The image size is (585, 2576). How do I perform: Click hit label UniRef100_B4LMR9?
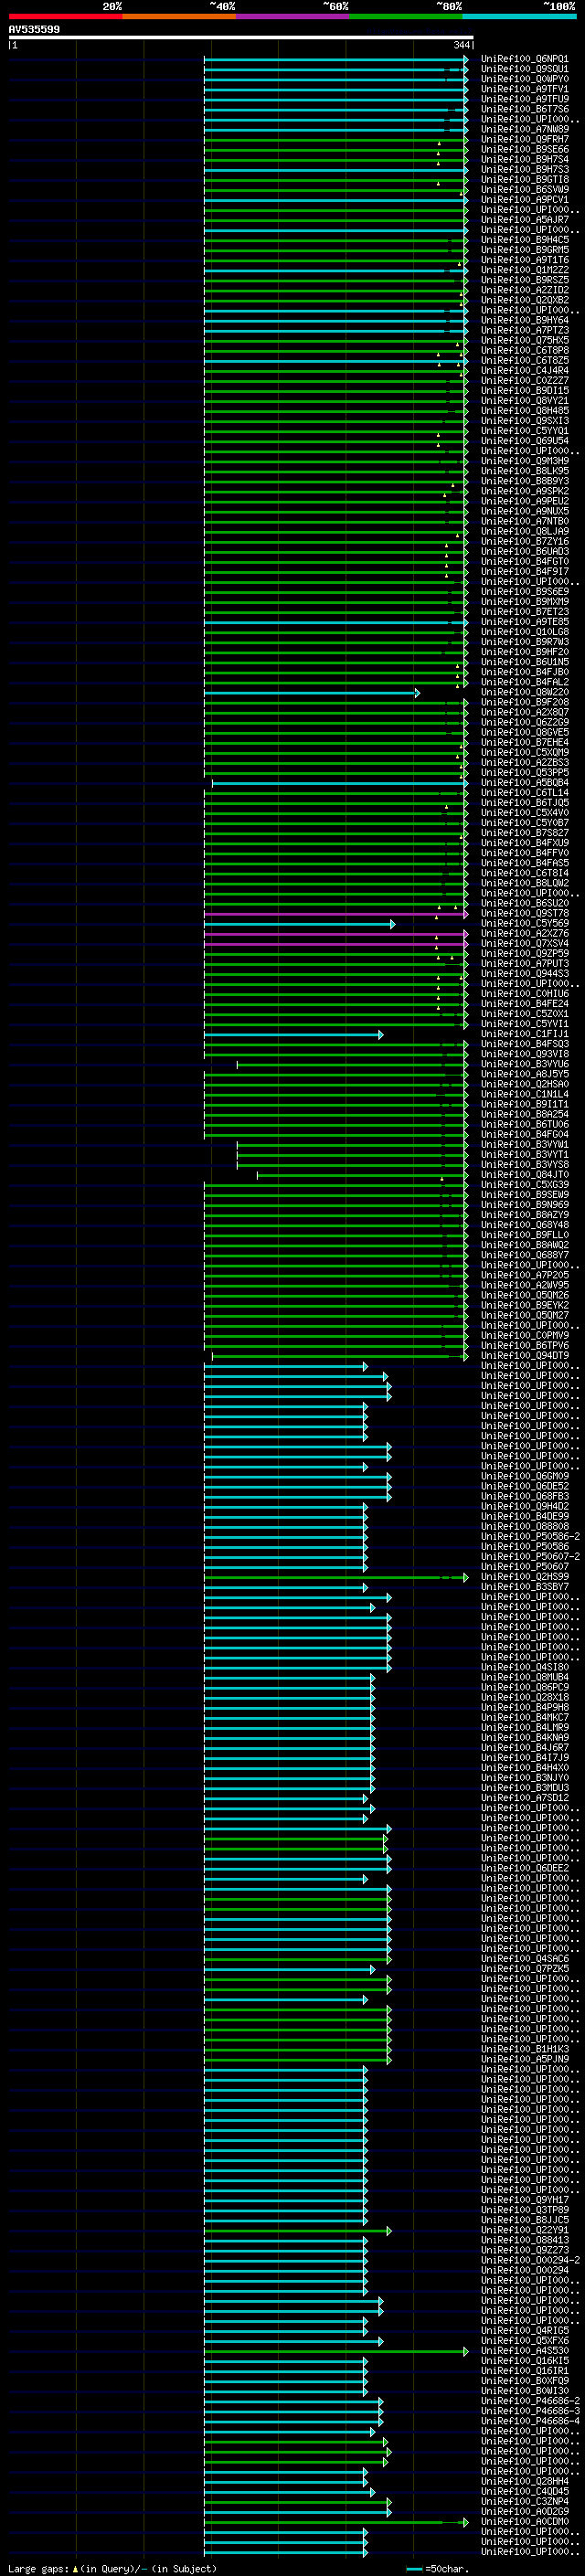click(524, 1727)
